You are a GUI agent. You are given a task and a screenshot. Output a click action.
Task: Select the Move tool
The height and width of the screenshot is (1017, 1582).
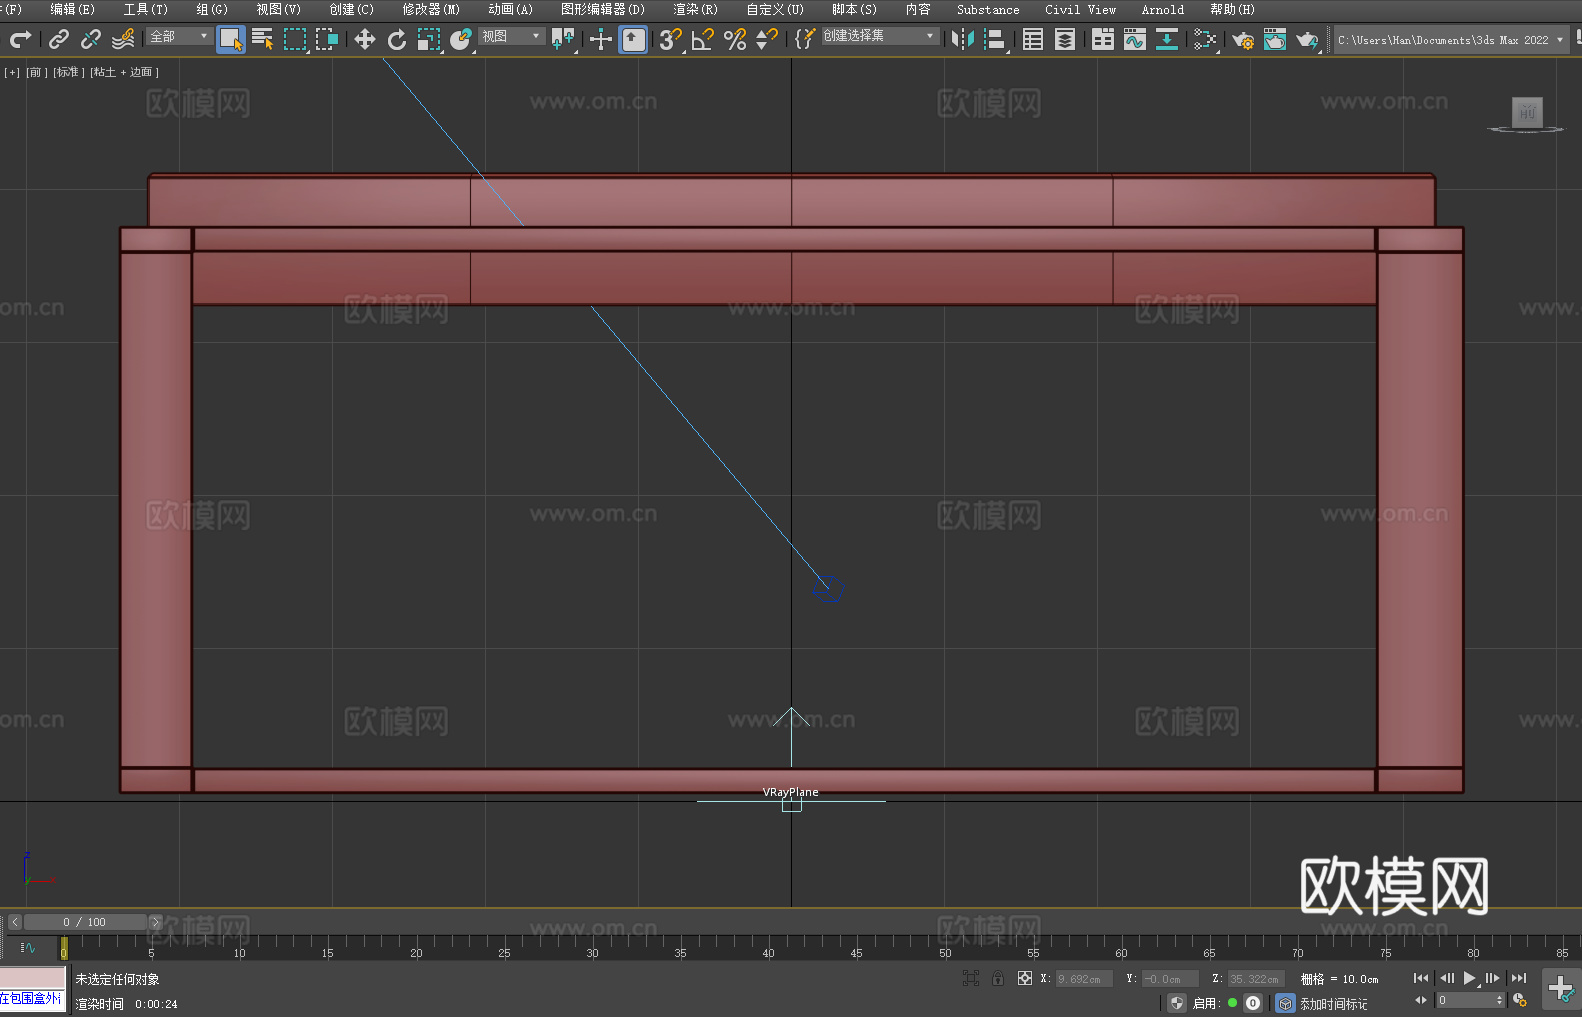[365, 39]
